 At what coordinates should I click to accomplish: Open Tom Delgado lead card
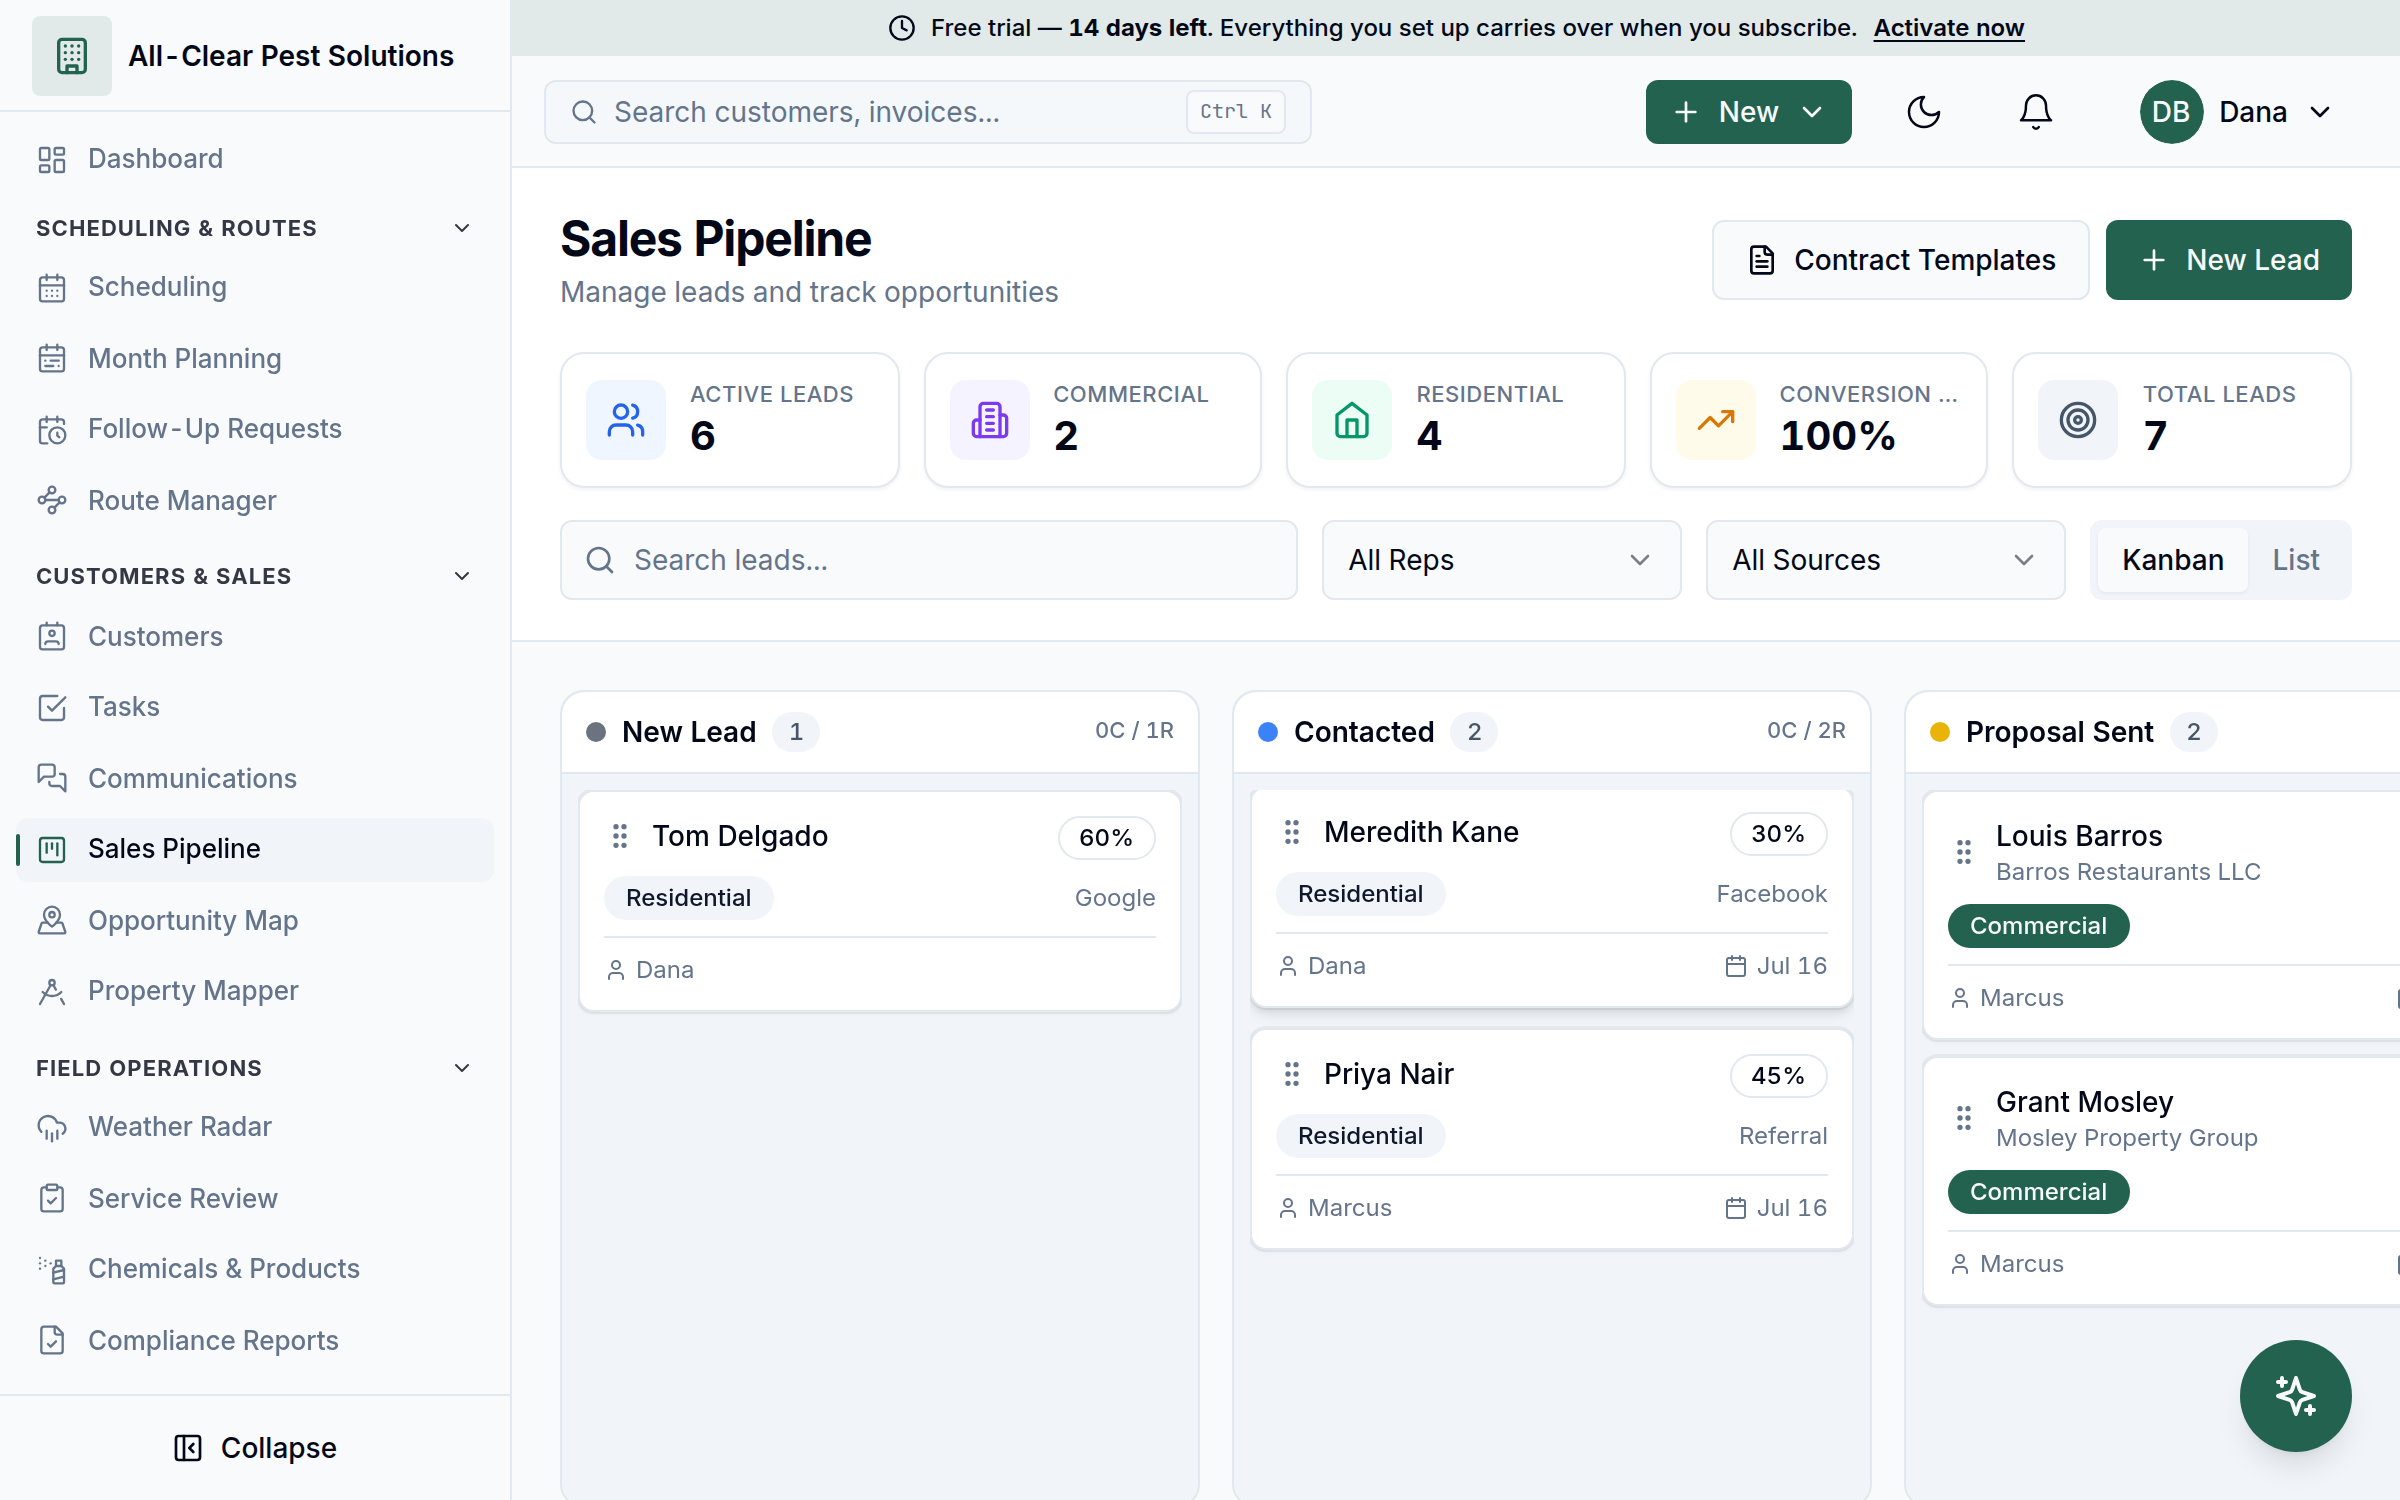(x=880, y=902)
